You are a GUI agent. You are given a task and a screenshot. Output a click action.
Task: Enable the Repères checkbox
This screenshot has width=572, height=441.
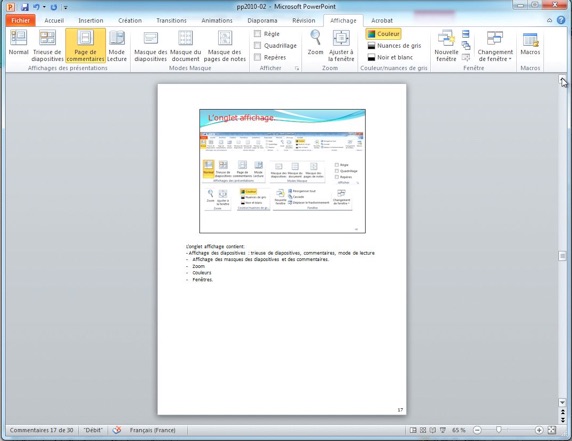[258, 57]
